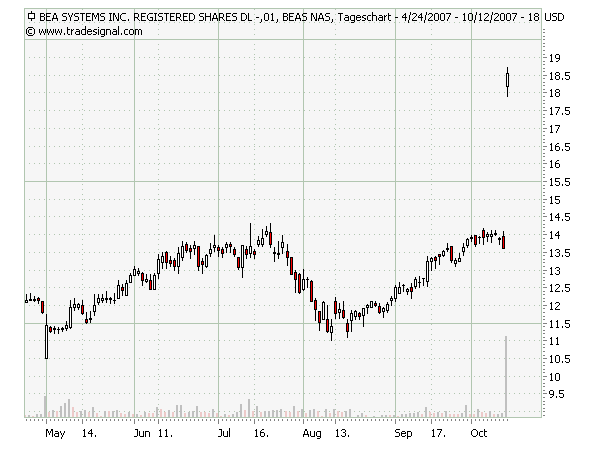This screenshot has height=450, width=600.
Task: Click the 12 price axis label
Action: click(554, 306)
